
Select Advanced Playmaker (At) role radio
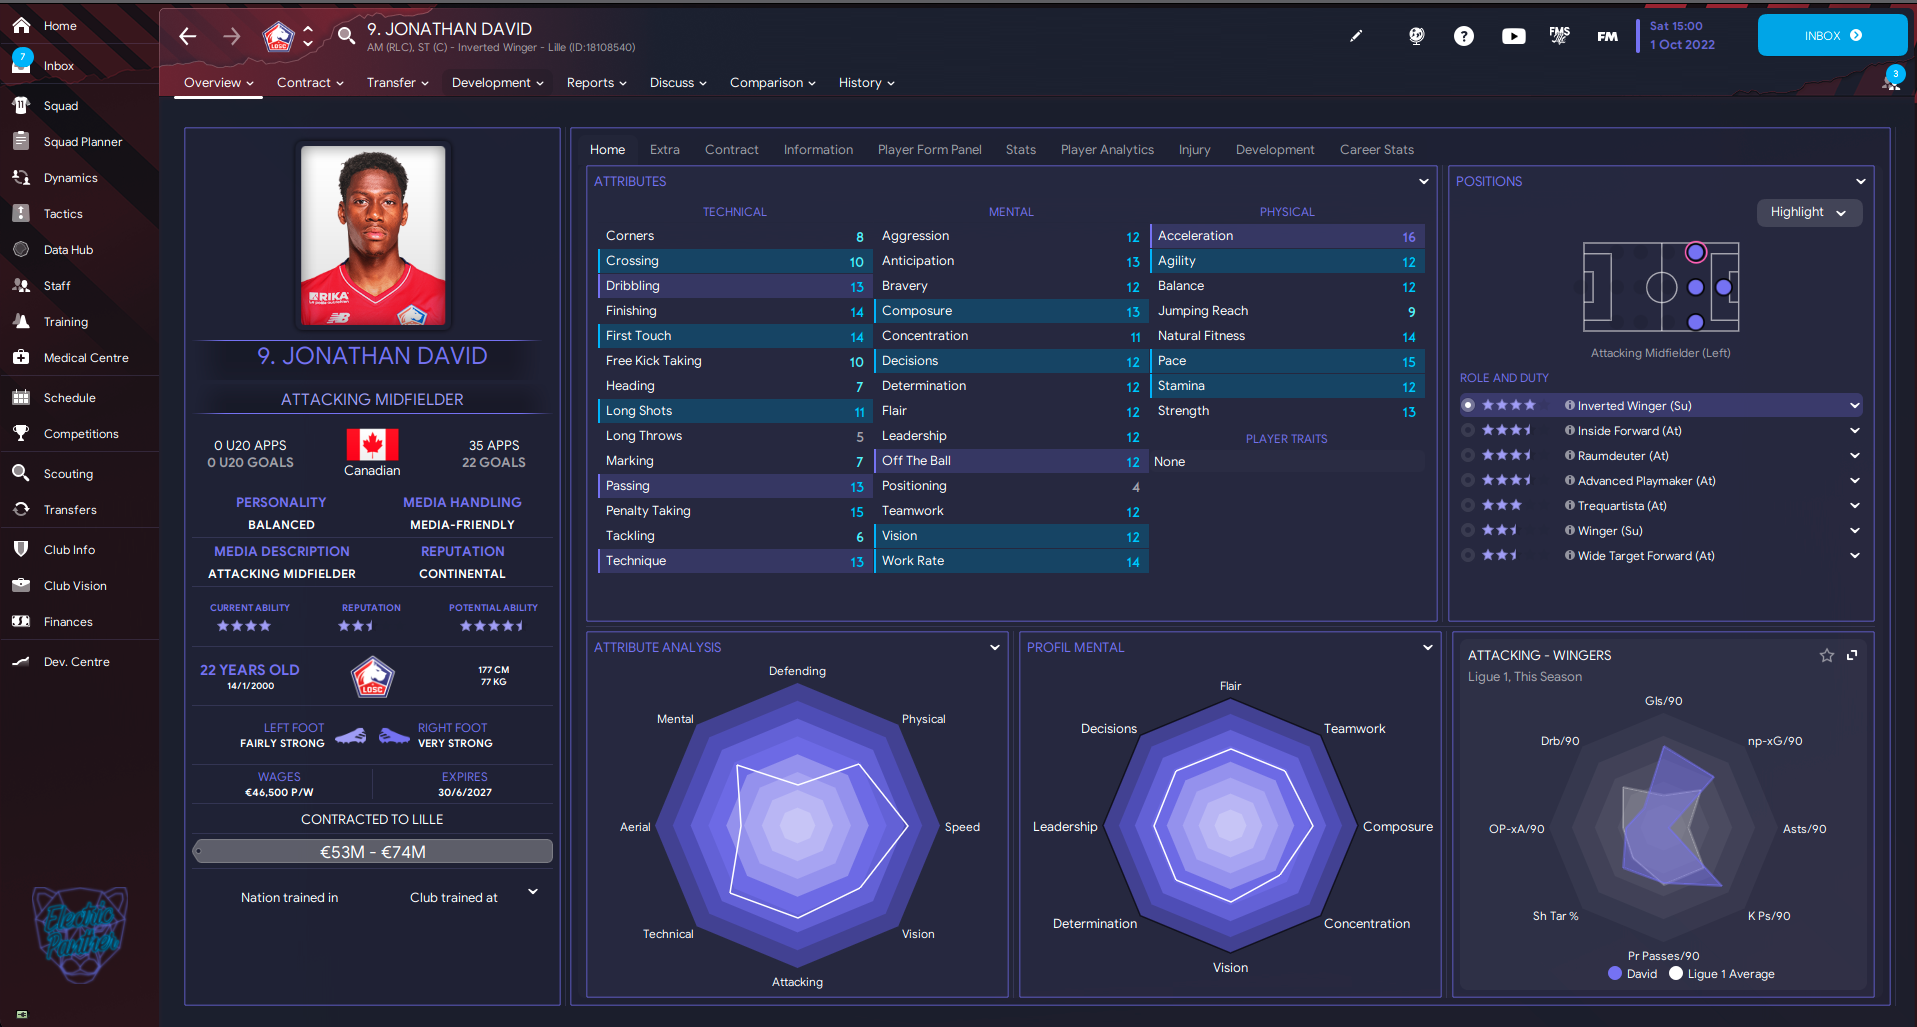click(x=1468, y=480)
